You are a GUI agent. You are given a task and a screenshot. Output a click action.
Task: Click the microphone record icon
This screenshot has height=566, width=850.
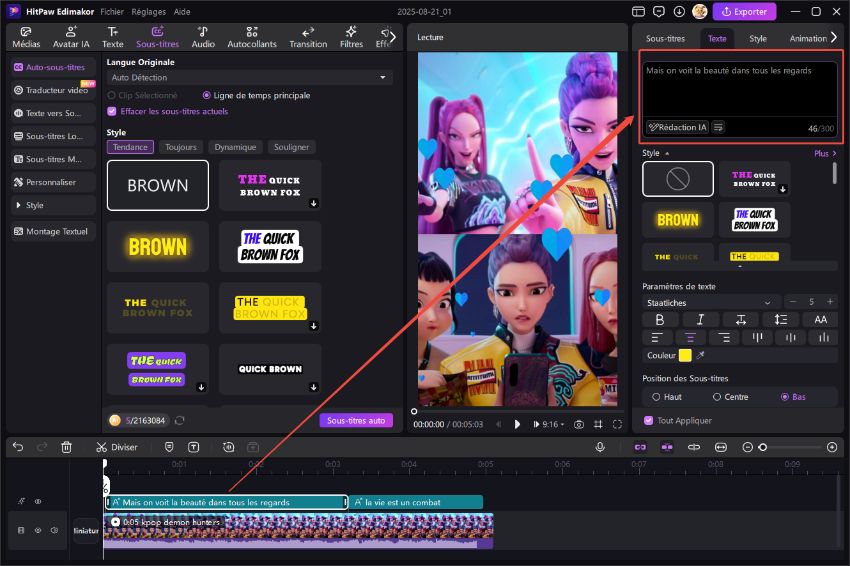coord(600,447)
